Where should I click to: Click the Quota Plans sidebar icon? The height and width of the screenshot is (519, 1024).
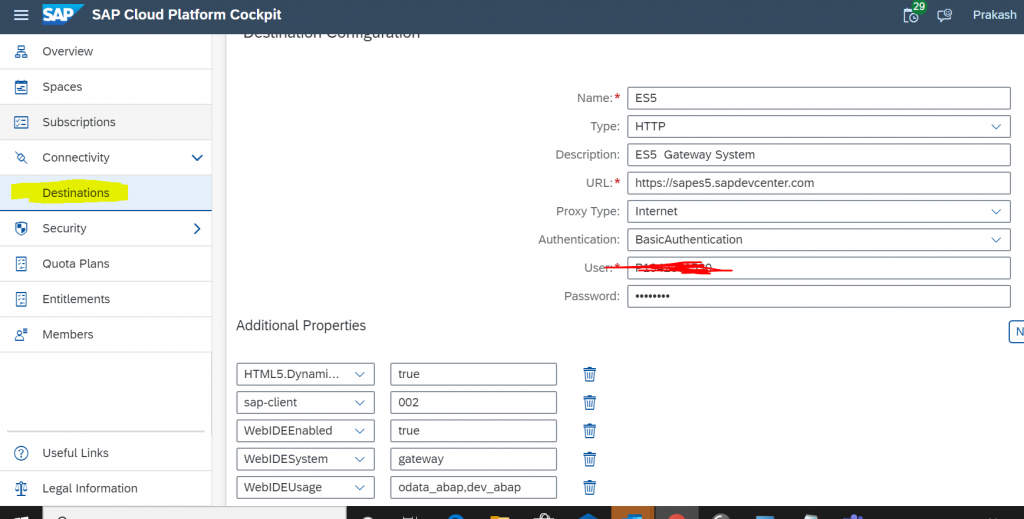21,264
